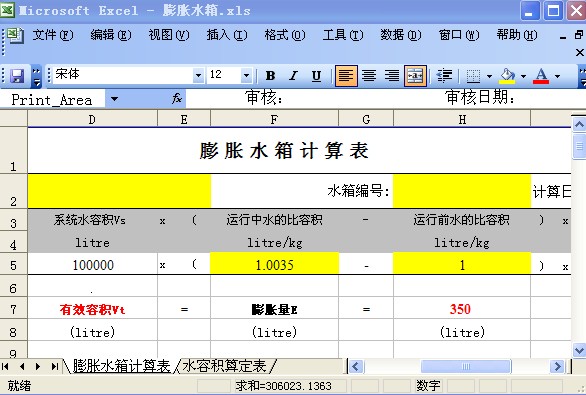The image size is (586, 395).
Task: Select yellow cell with value 1
Action: pyautogui.click(x=462, y=265)
